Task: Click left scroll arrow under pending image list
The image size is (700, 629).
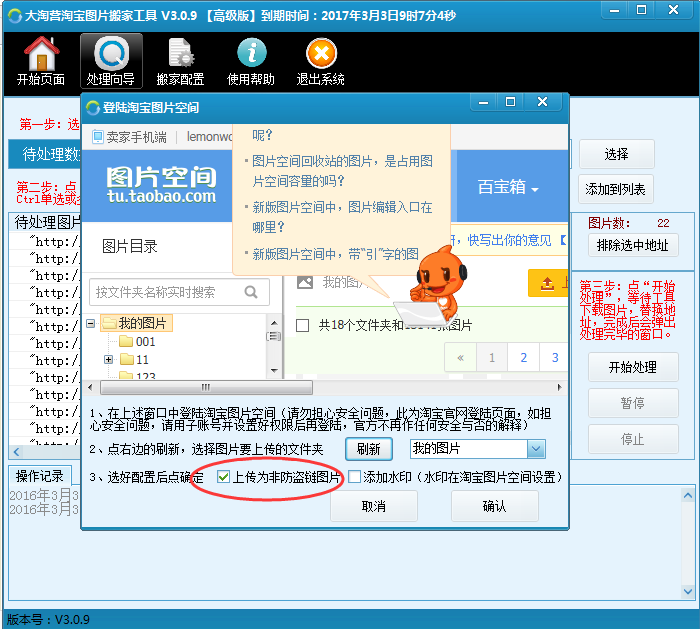Action: [x=17, y=452]
